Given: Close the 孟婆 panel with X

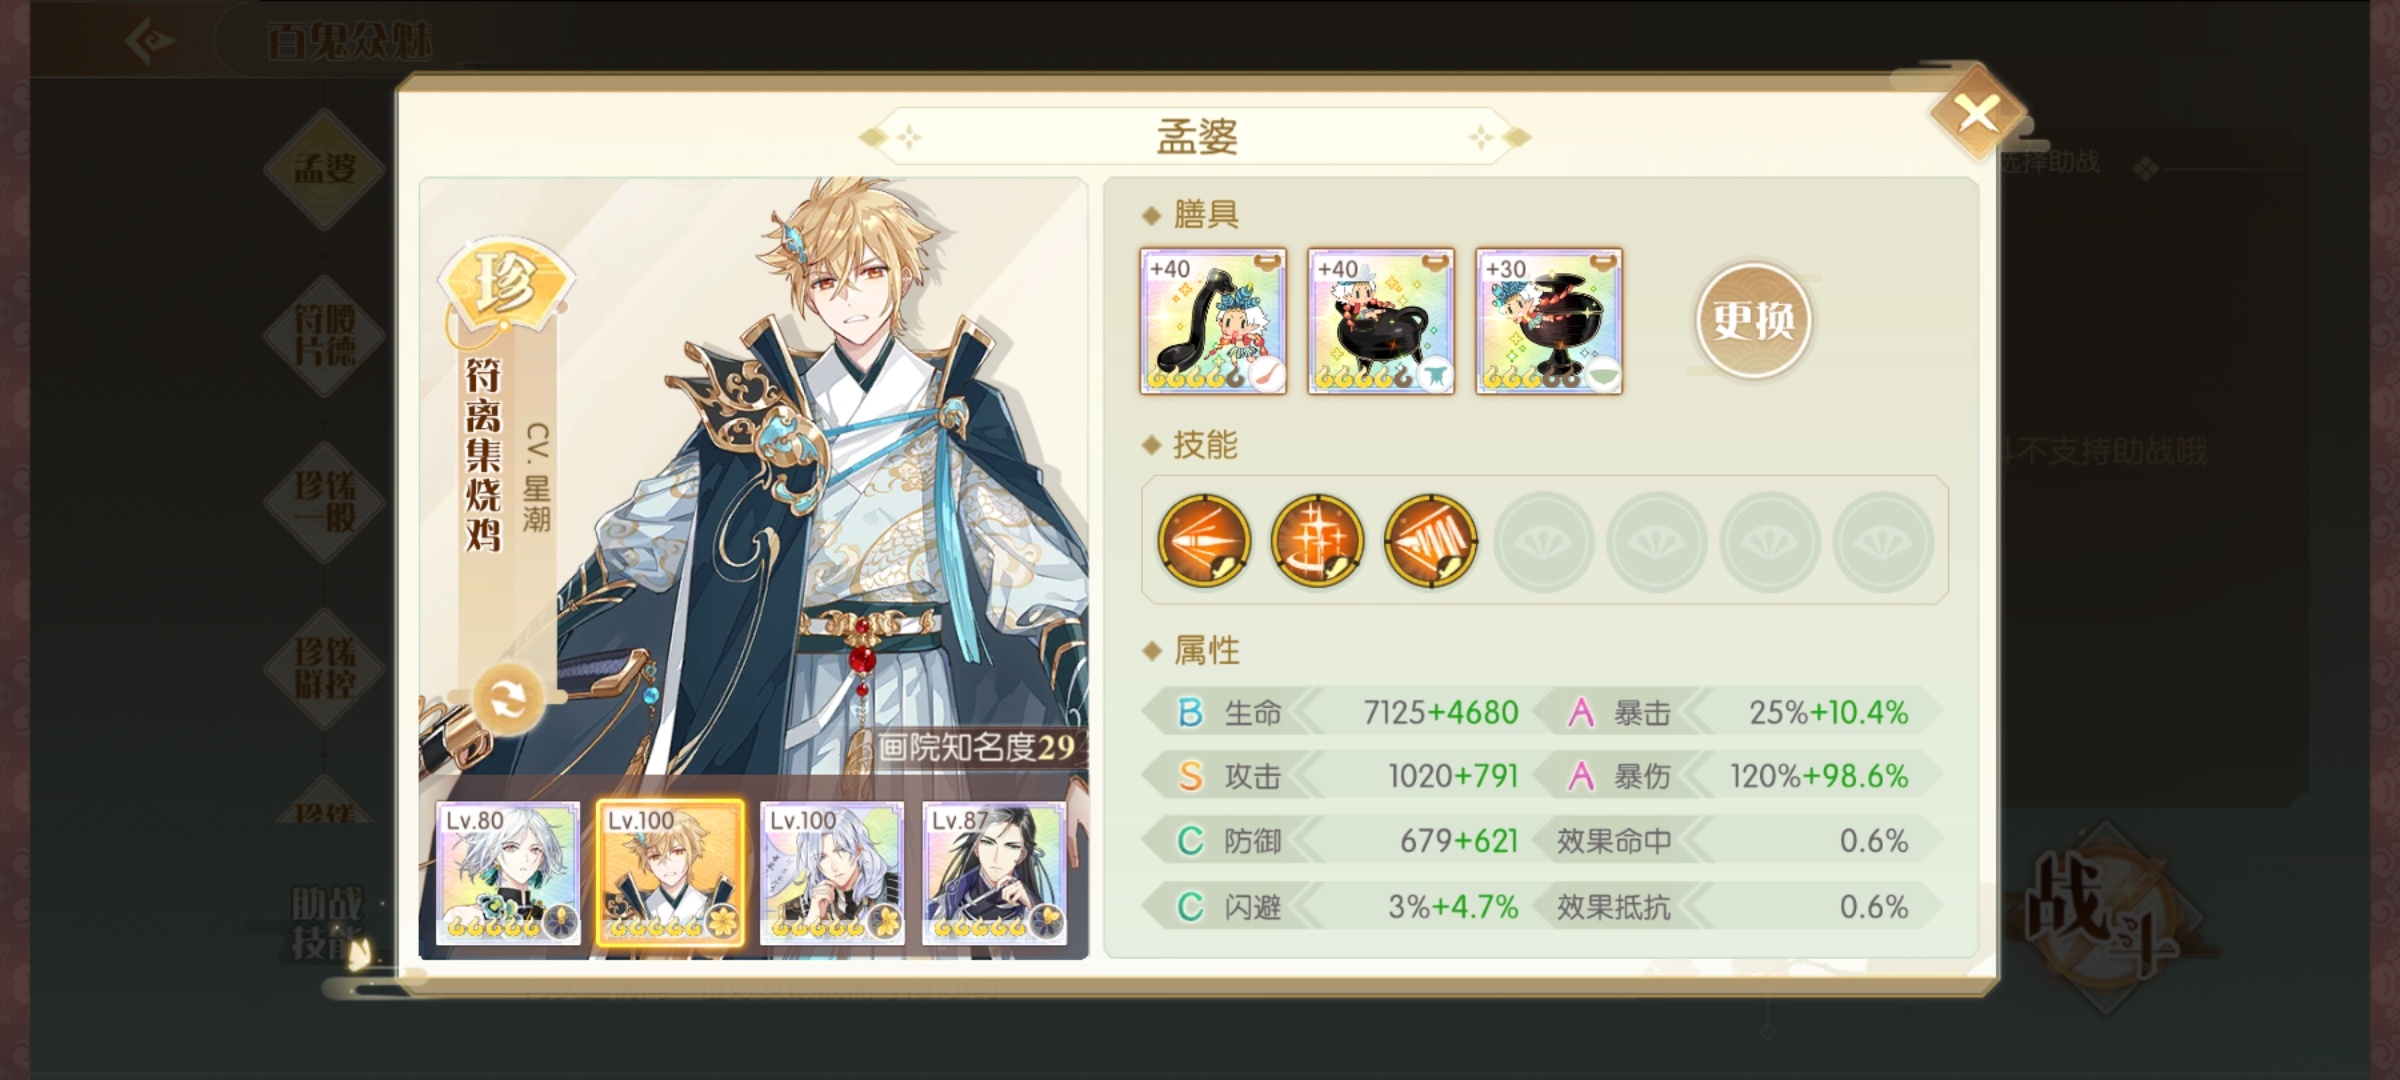Looking at the screenshot, I should [x=1977, y=113].
